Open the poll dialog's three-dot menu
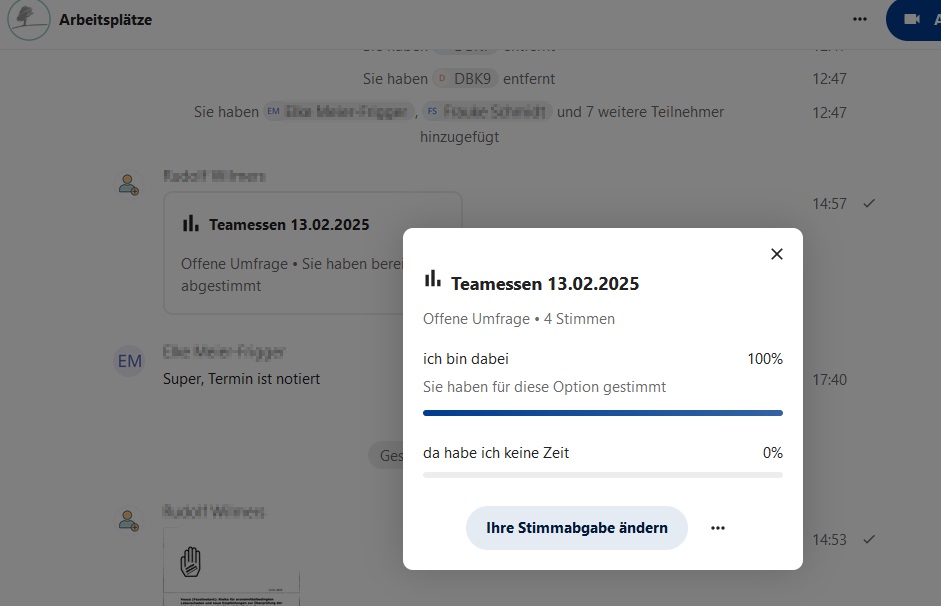The width and height of the screenshot is (941, 606). pos(717,528)
